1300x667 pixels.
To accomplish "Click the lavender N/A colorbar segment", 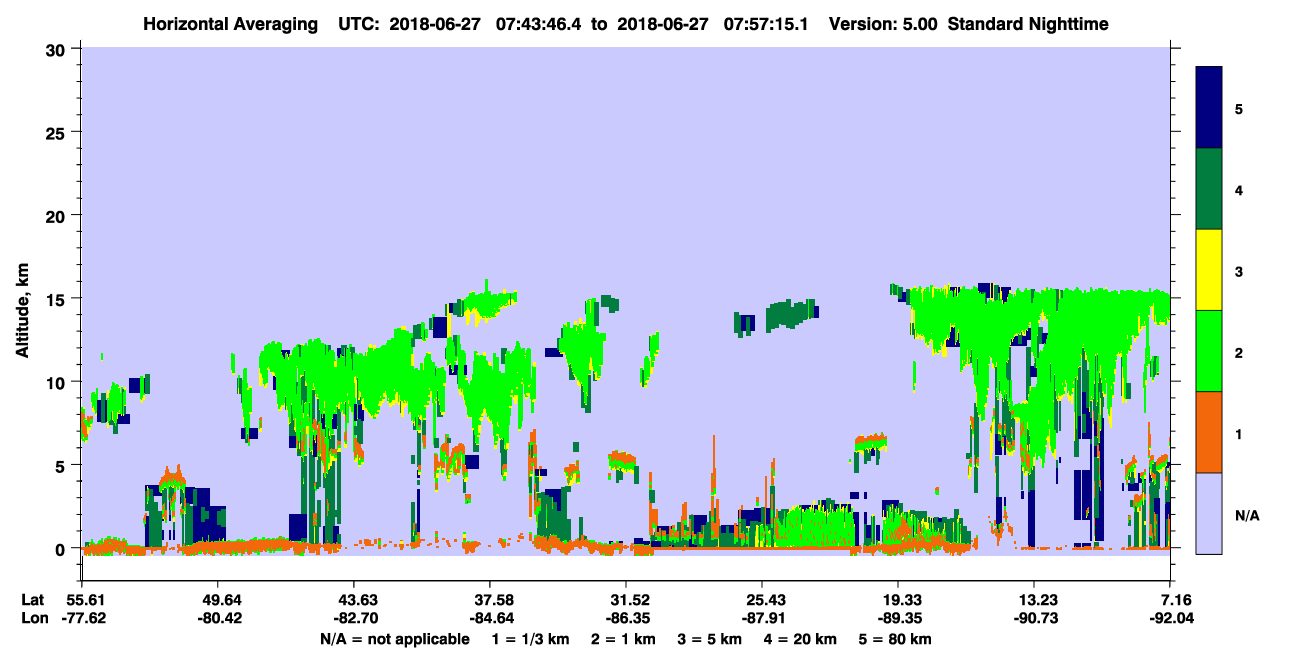I will [1209, 513].
